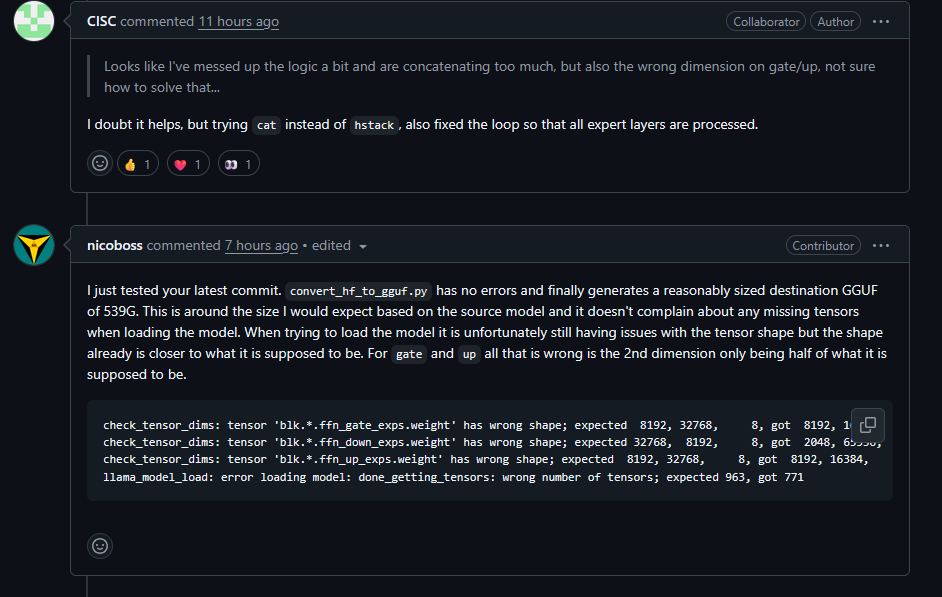This screenshot has height=597, width=942.
Task: Expand the 'edited' history dropdown
Action: (339, 246)
